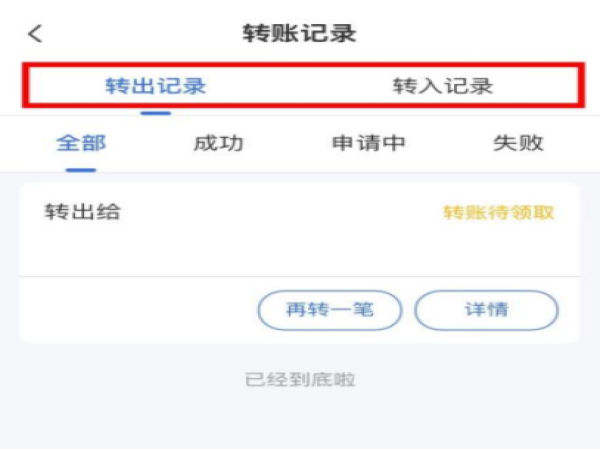Click the 再转一笔 button
The image size is (600, 450).
point(330,310)
